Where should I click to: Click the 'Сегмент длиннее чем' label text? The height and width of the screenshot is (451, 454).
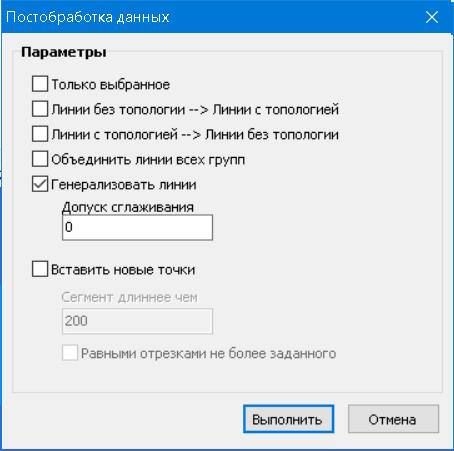(129, 297)
